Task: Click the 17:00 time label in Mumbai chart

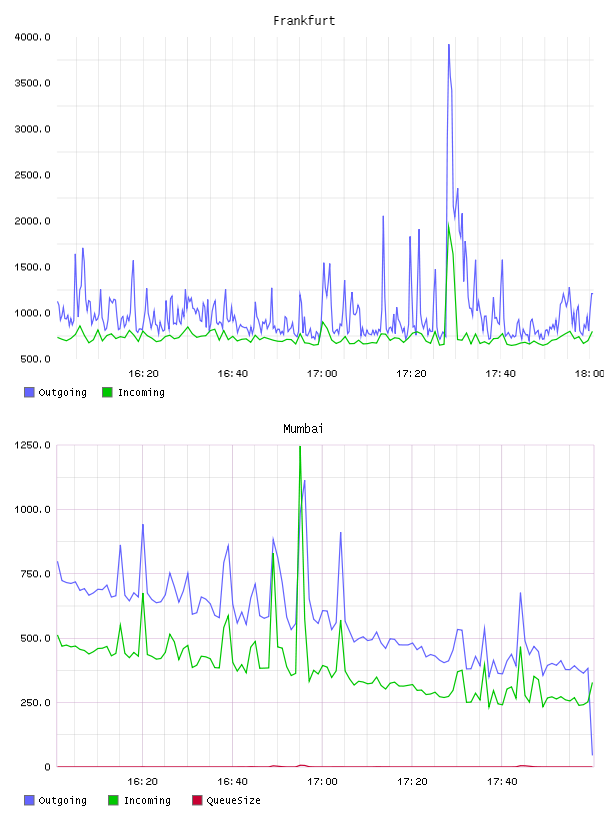Action: [322, 782]
